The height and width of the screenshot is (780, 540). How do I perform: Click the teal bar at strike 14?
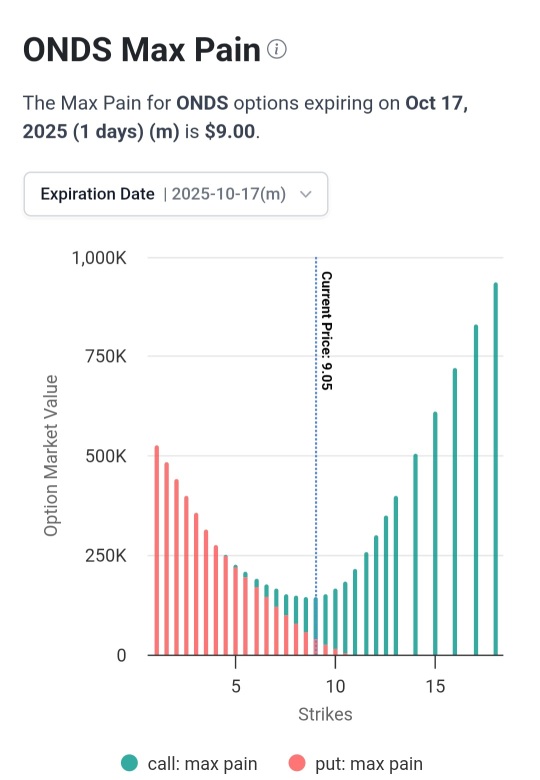click(x=415, y=554)
